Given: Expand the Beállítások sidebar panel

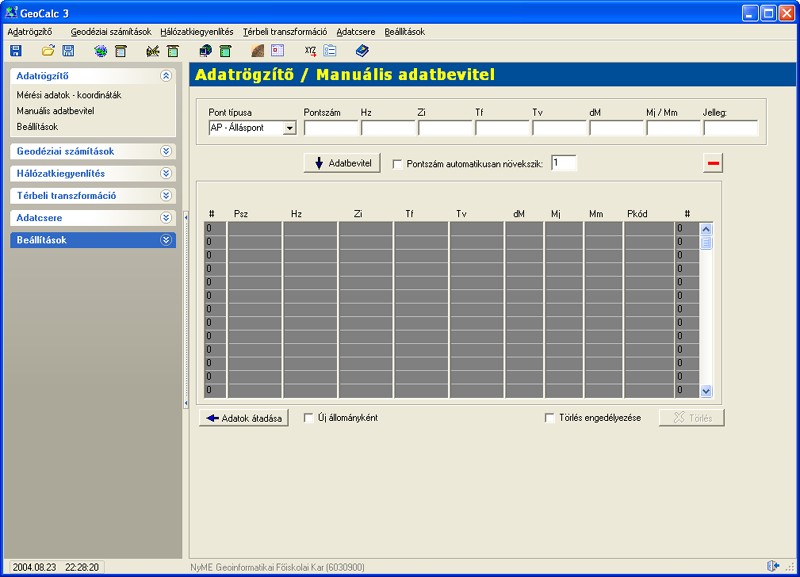Looking at the screenshot, I should (x=166, y=240).
